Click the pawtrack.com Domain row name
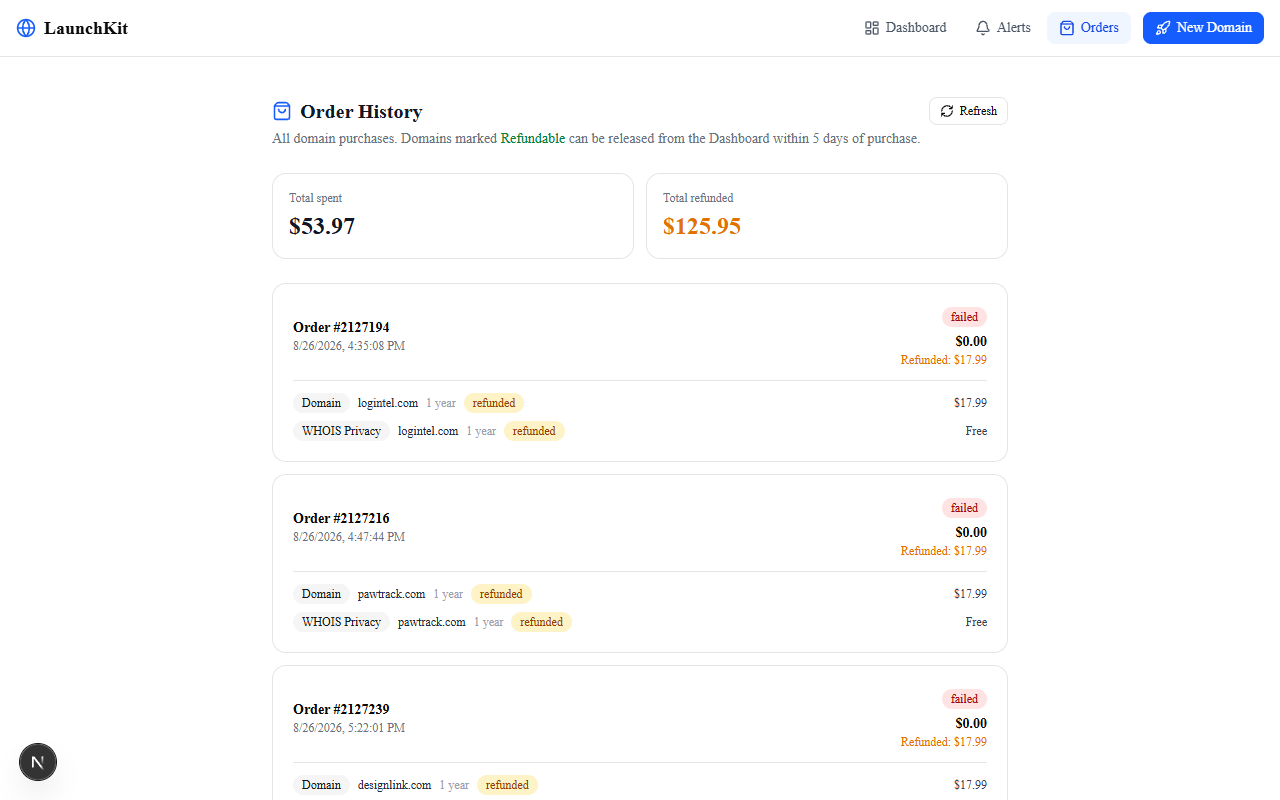Viewport: 1280px width, 800px height. [x=392, y=594]
